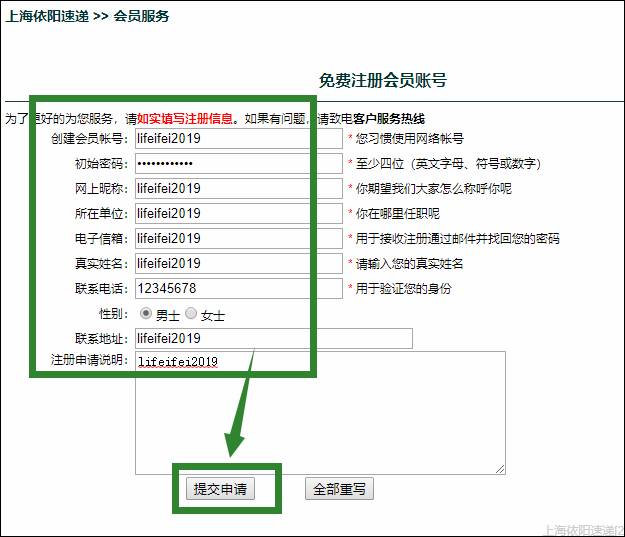This screenshot has width=625, height=537.
Task: Click the 全部重写 reset button
Action: click(x=339, y=489)
